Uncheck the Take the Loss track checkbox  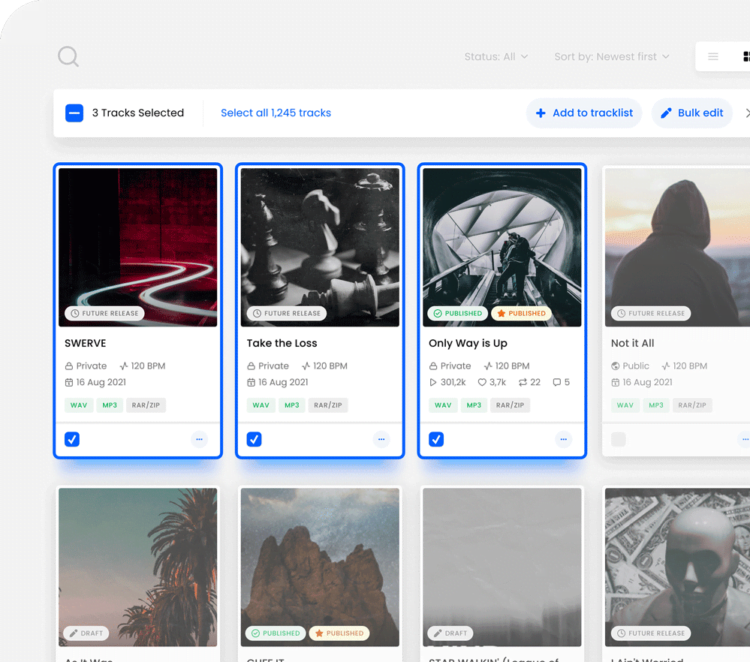click(x=254, y=439)
